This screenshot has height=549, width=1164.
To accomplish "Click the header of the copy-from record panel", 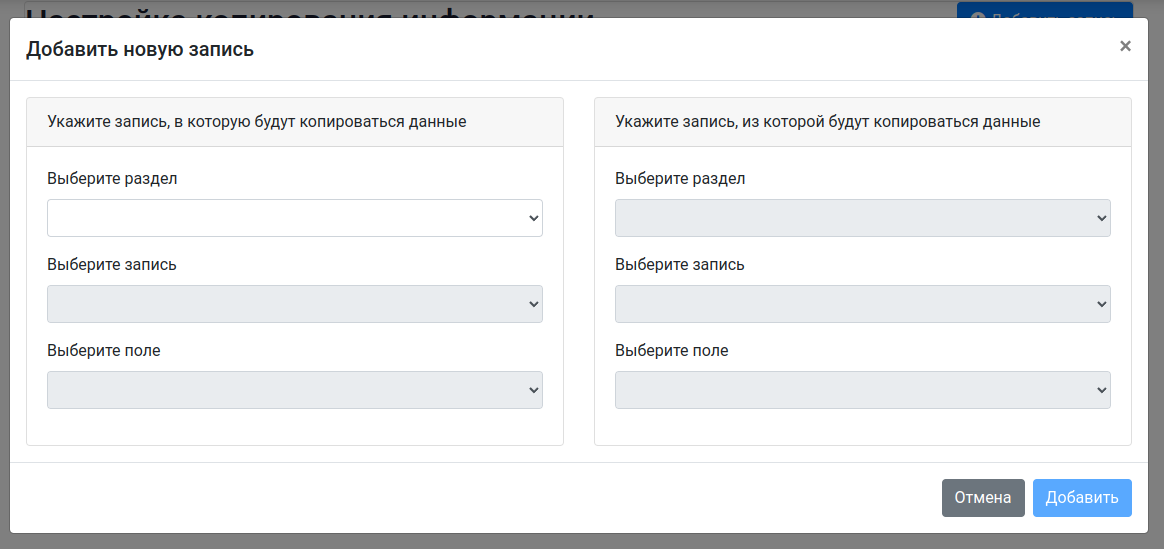I will 828,122.
